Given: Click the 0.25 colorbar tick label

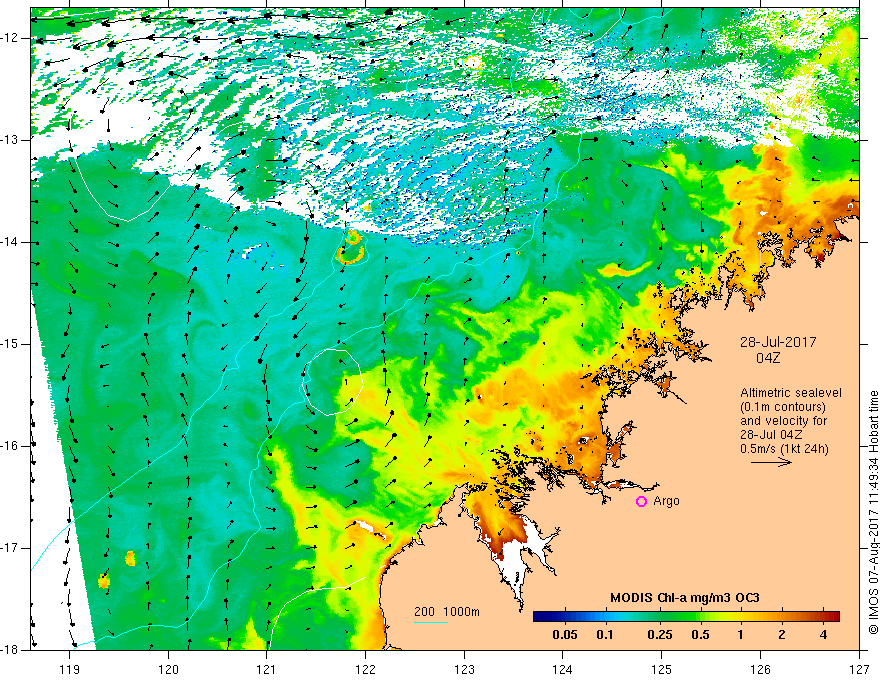Looking at the screenshot, I should (659, 635).
